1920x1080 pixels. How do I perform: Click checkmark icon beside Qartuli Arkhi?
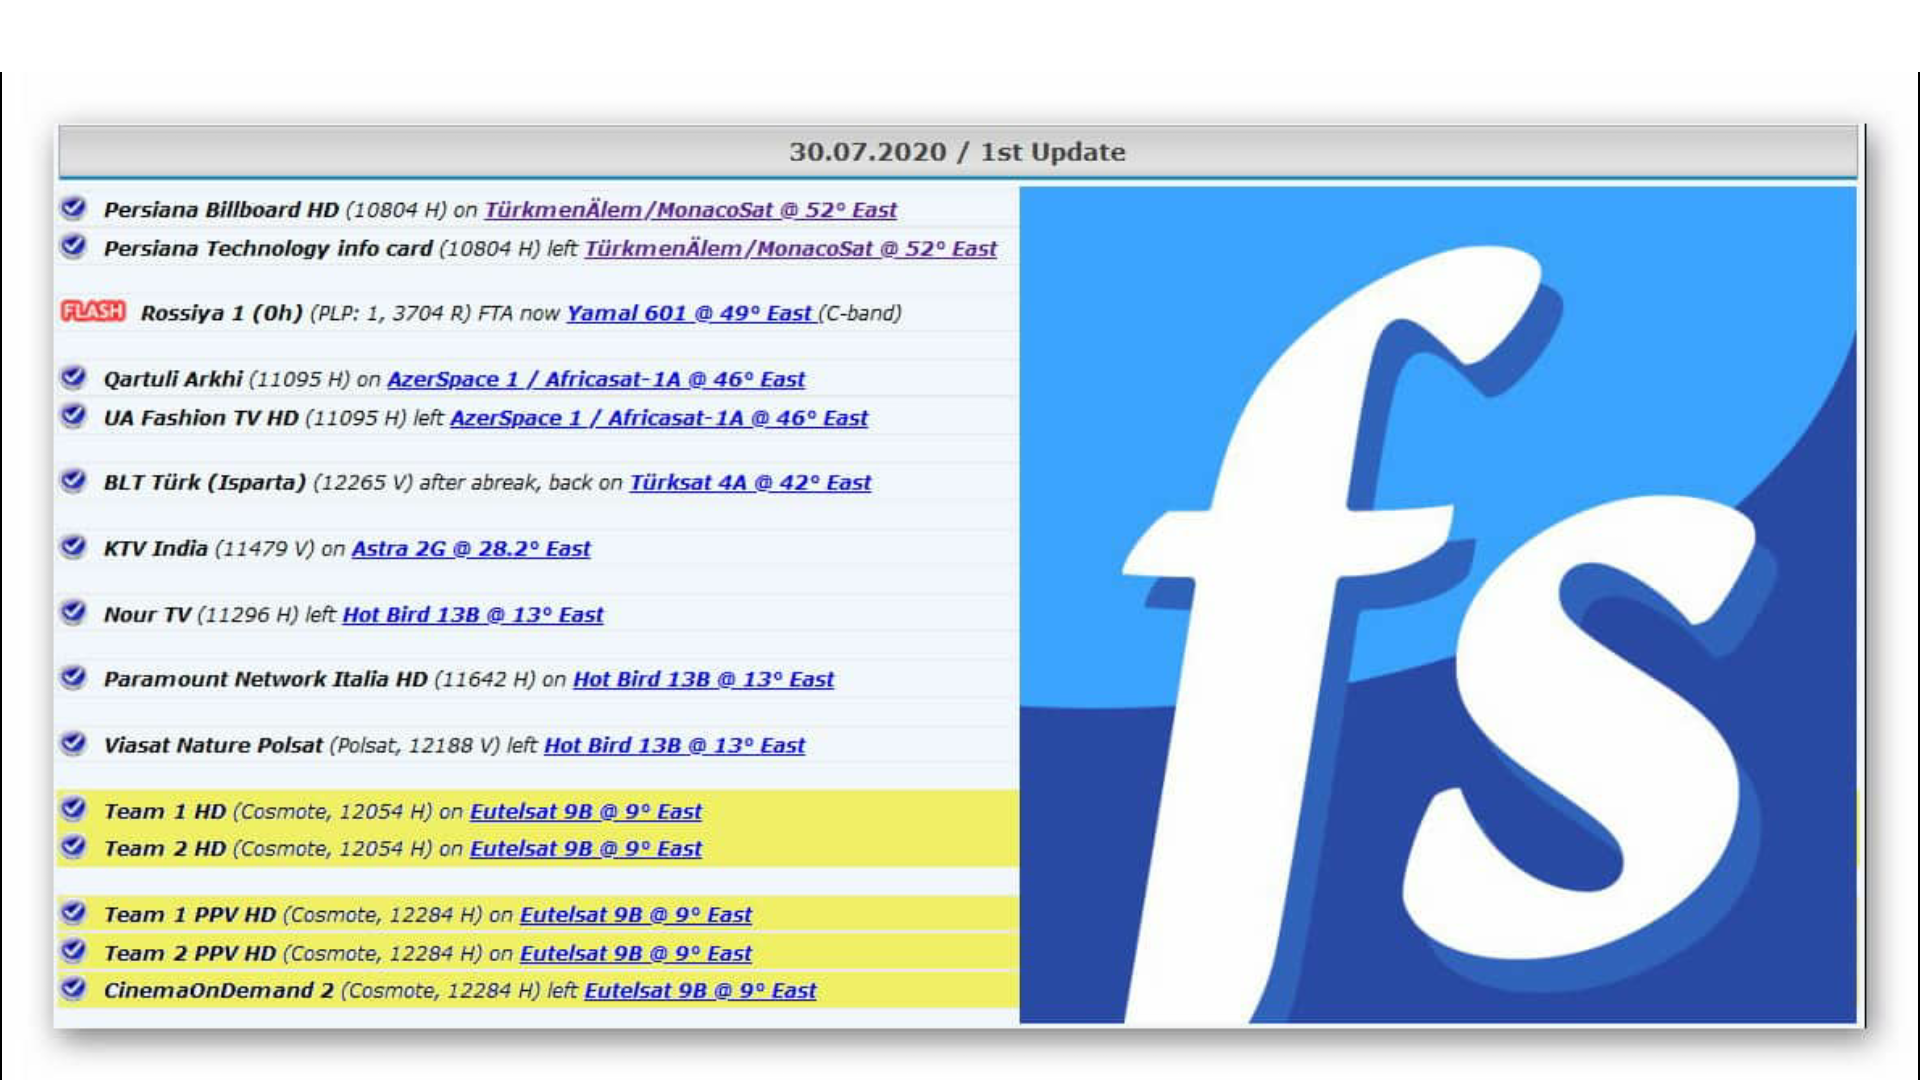73,377
